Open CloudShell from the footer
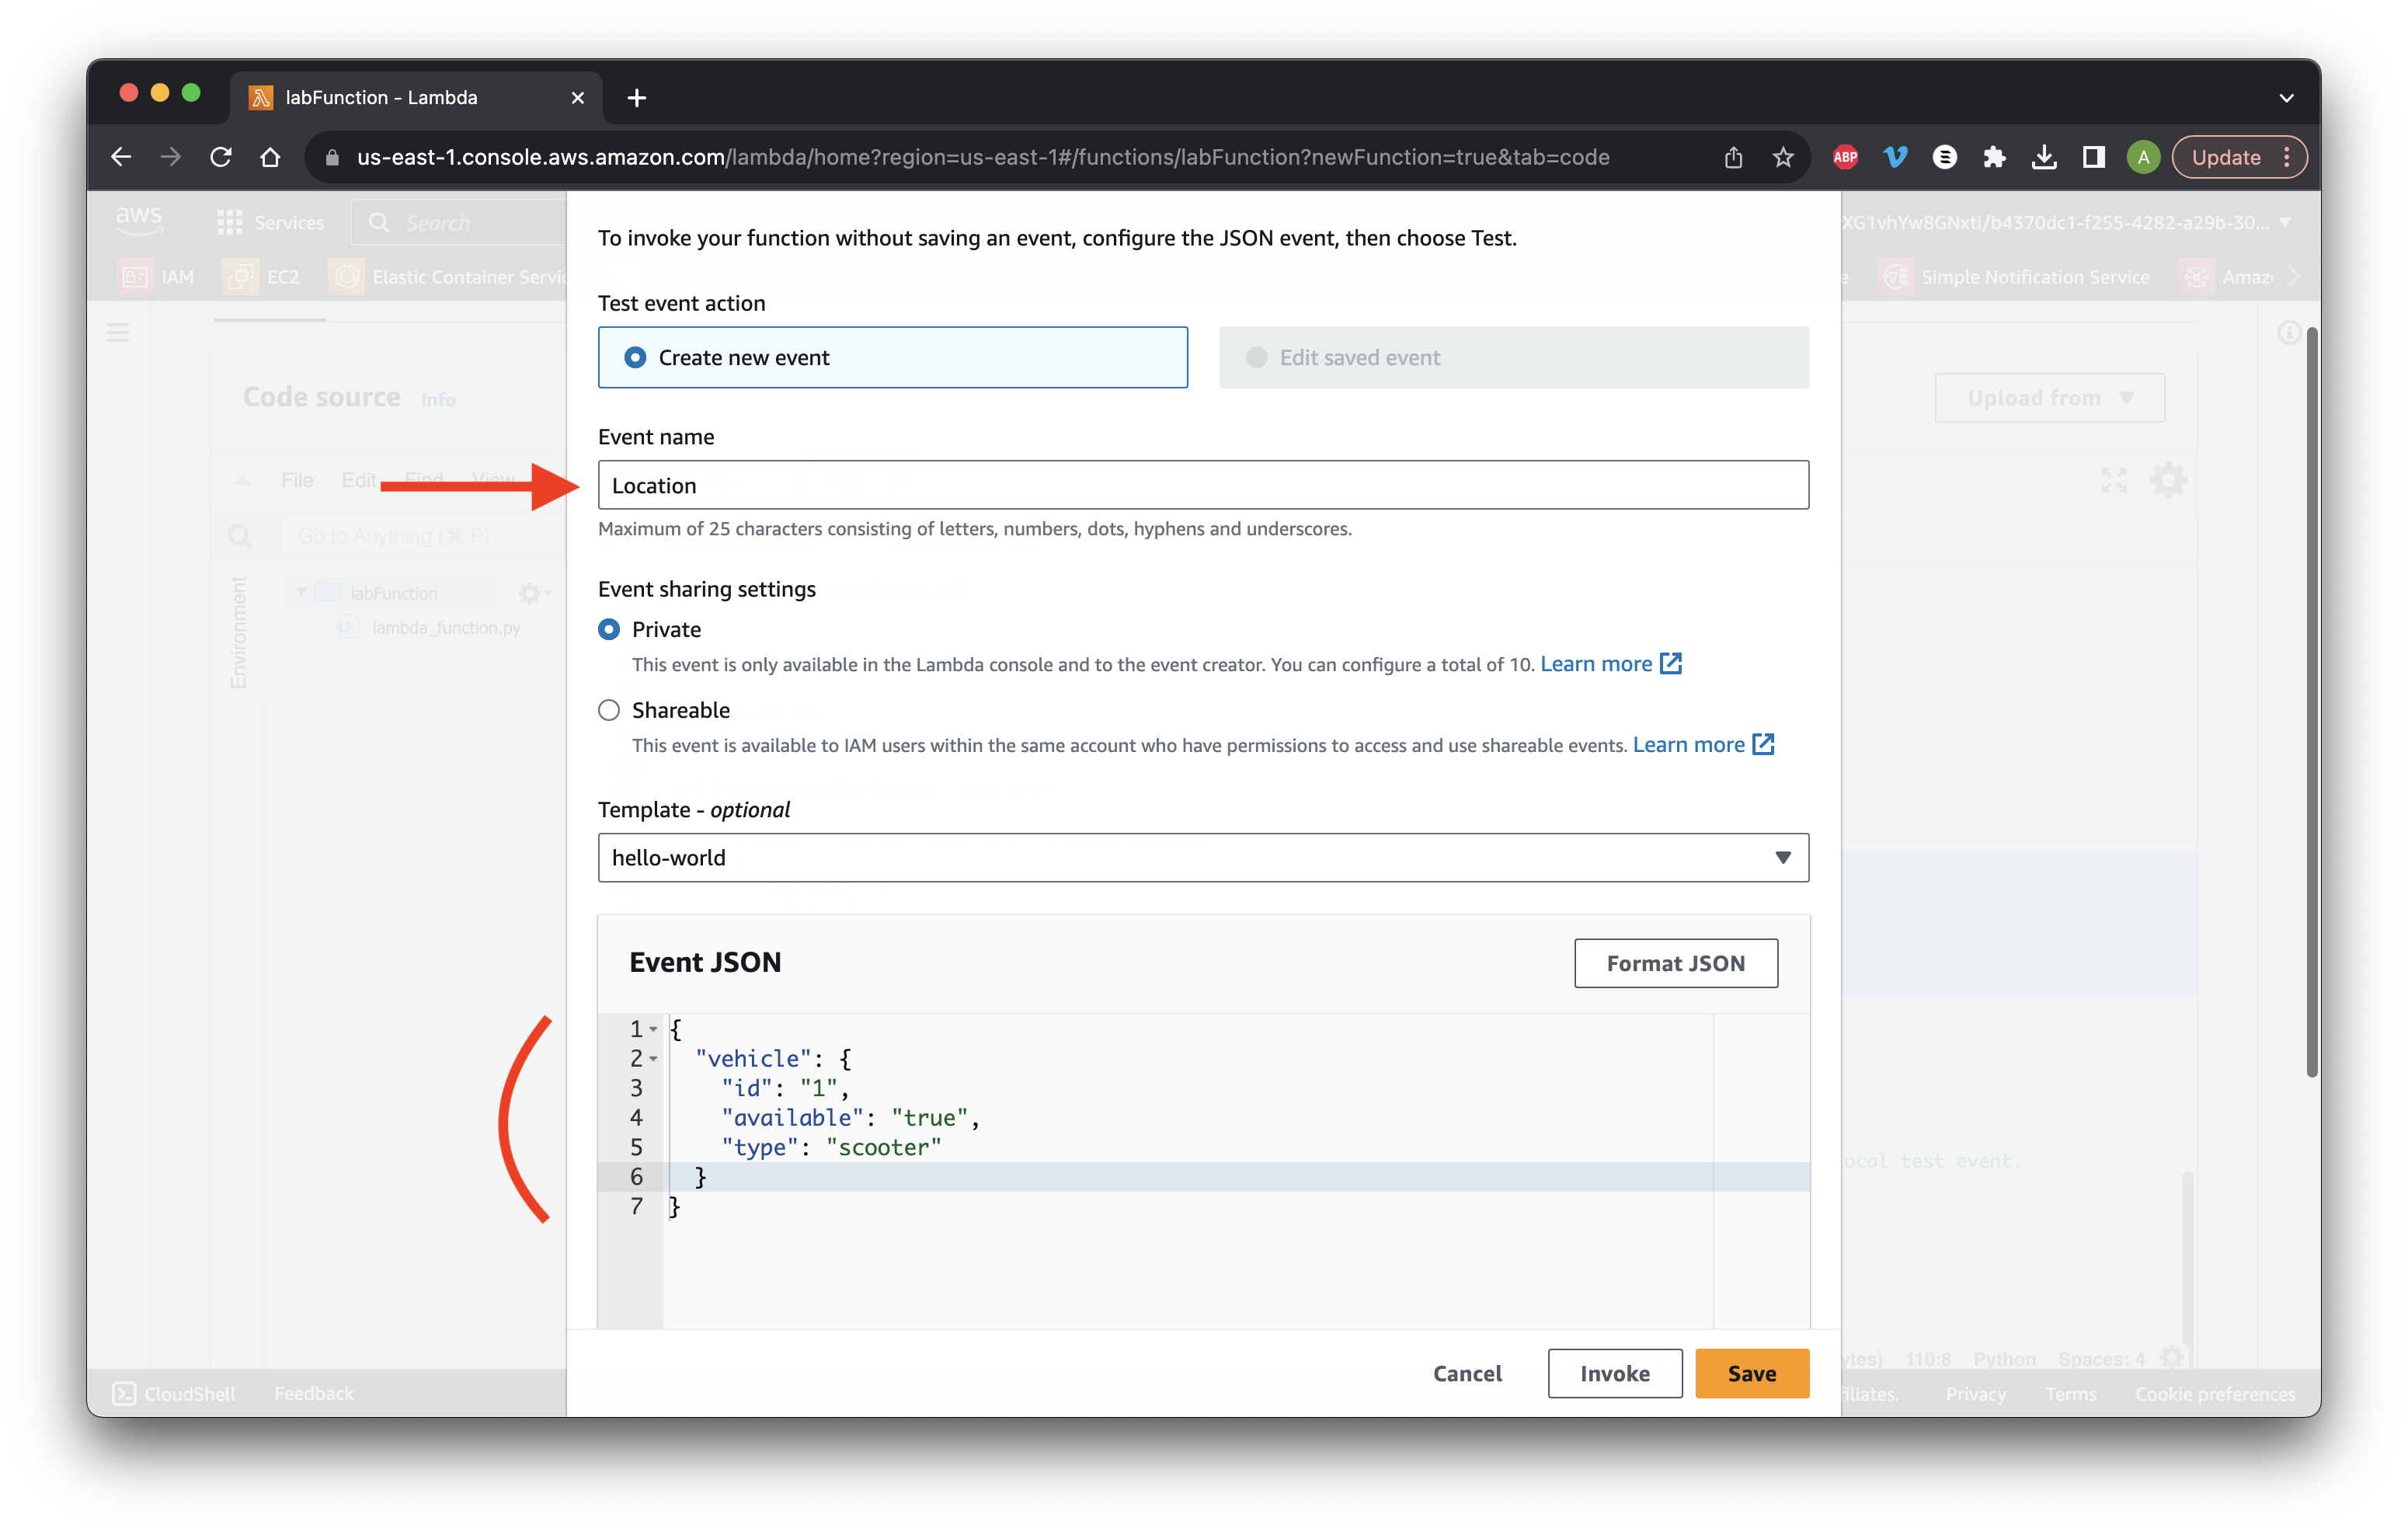 click(x=175, y=1393)
